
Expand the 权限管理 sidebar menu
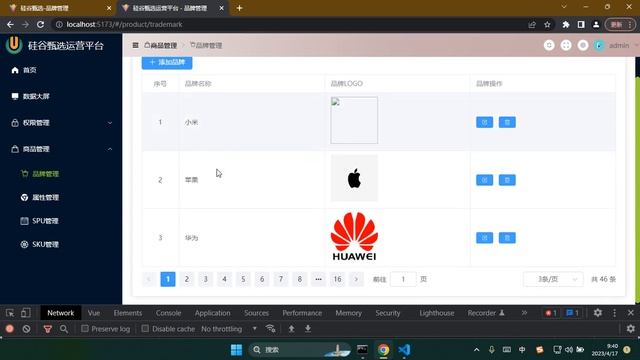tap(61, 122)
